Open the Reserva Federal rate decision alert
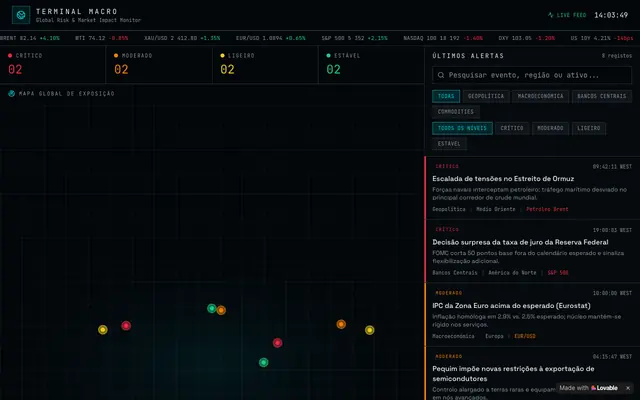 click(532, 251)
